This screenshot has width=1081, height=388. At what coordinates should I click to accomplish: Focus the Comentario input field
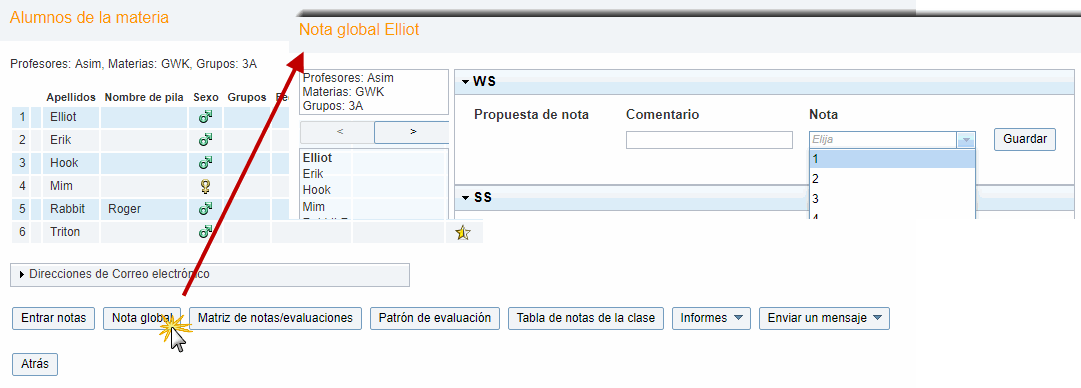click(709, 140)
